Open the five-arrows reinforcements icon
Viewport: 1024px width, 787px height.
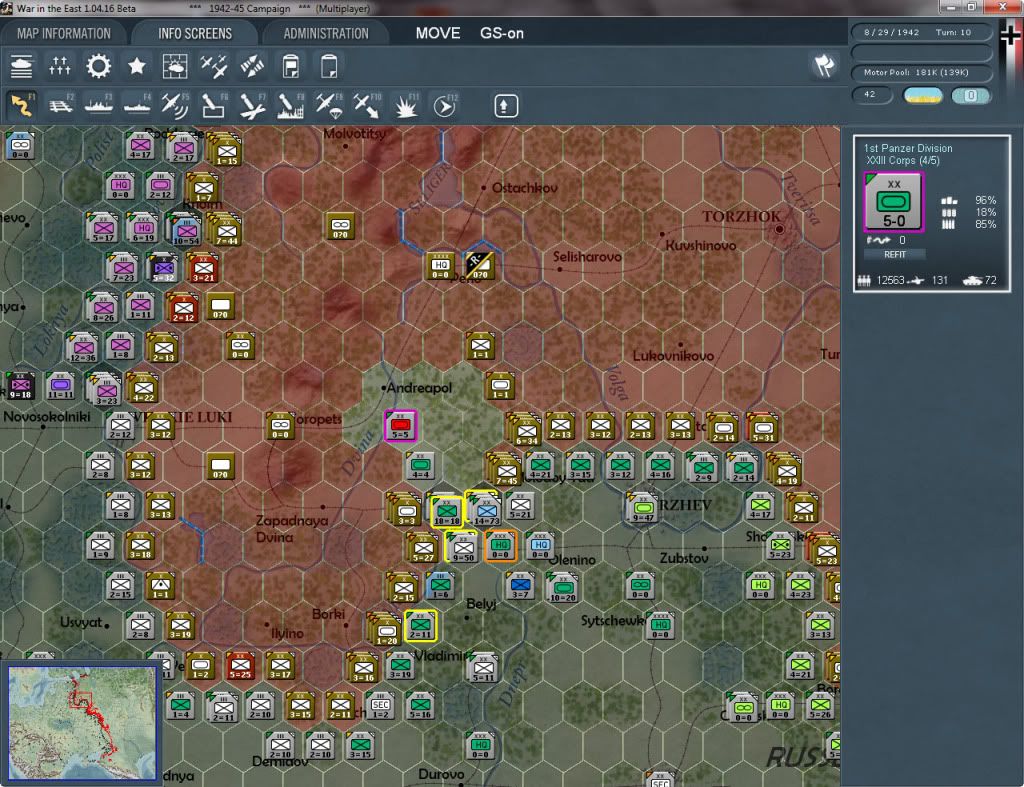pos(59,66)
